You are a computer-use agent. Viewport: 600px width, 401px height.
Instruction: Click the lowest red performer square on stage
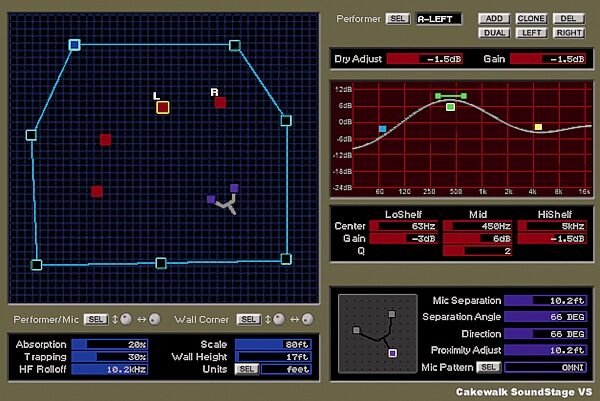pos(97,191)
